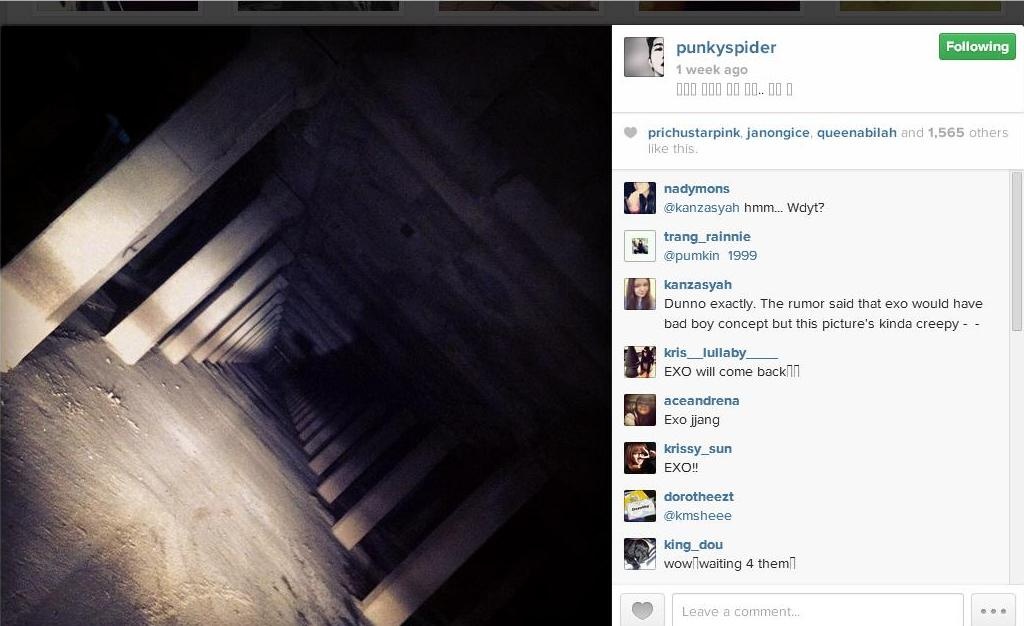Click the @kanzasyah mention link
1024x626 pixels.
point(701,208)
